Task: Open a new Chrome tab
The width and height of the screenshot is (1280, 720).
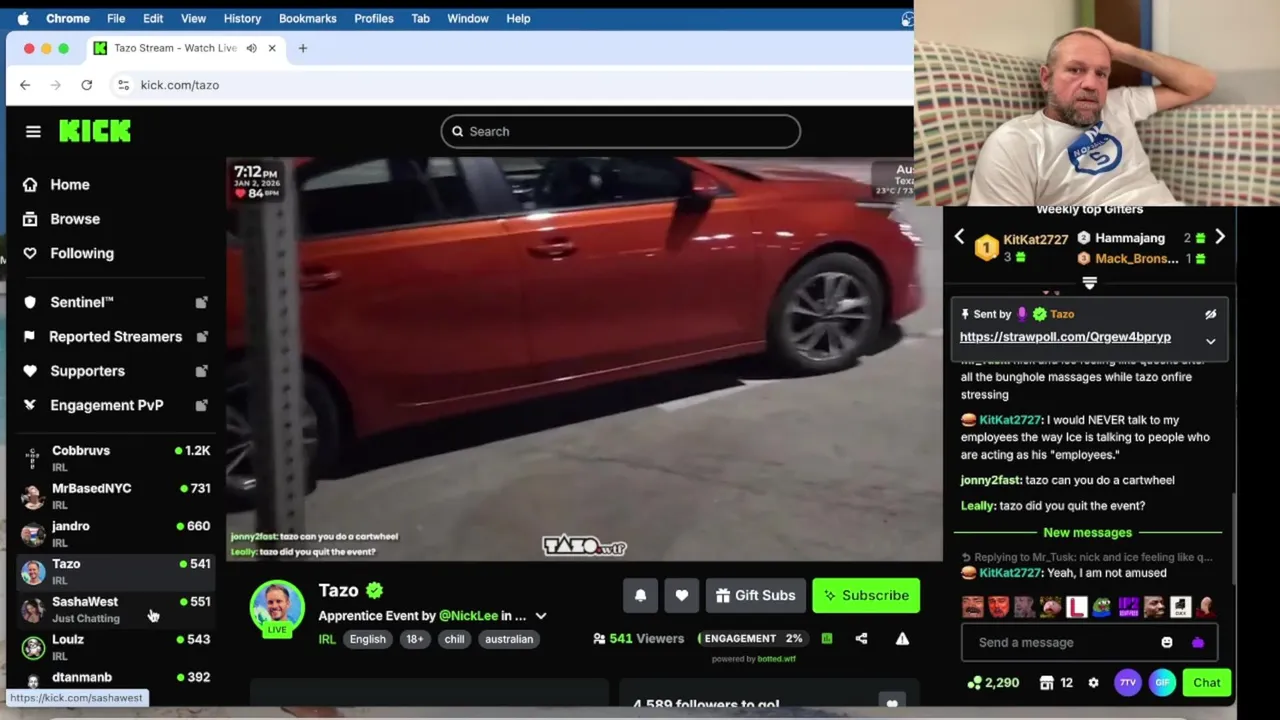Action: pyautogui.click(x=303, y=48)
